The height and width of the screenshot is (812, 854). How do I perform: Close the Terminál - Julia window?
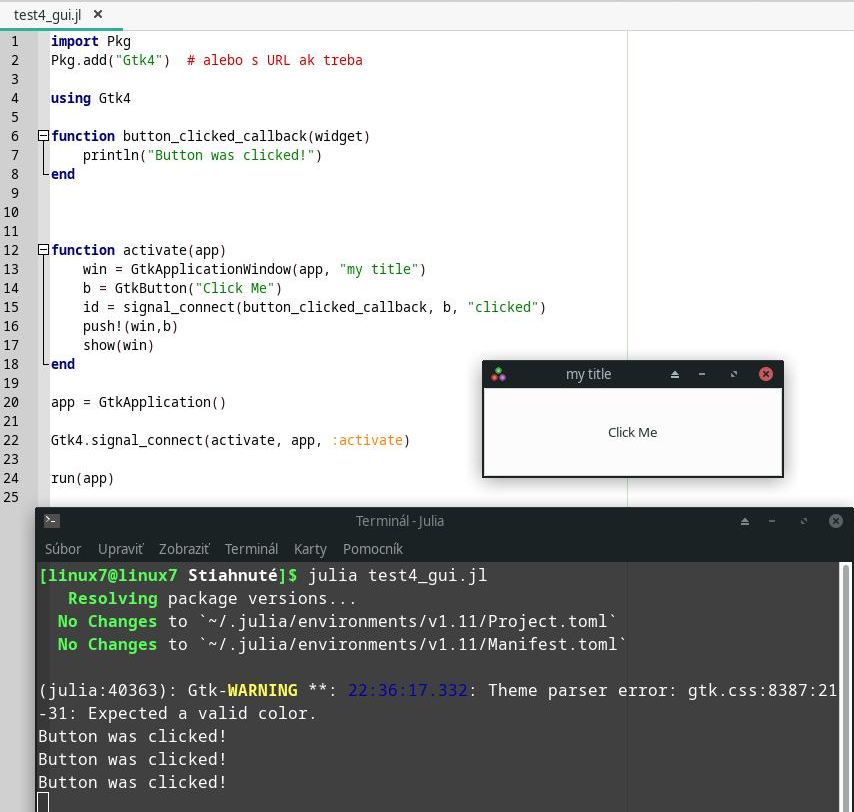tap(836, 521)
